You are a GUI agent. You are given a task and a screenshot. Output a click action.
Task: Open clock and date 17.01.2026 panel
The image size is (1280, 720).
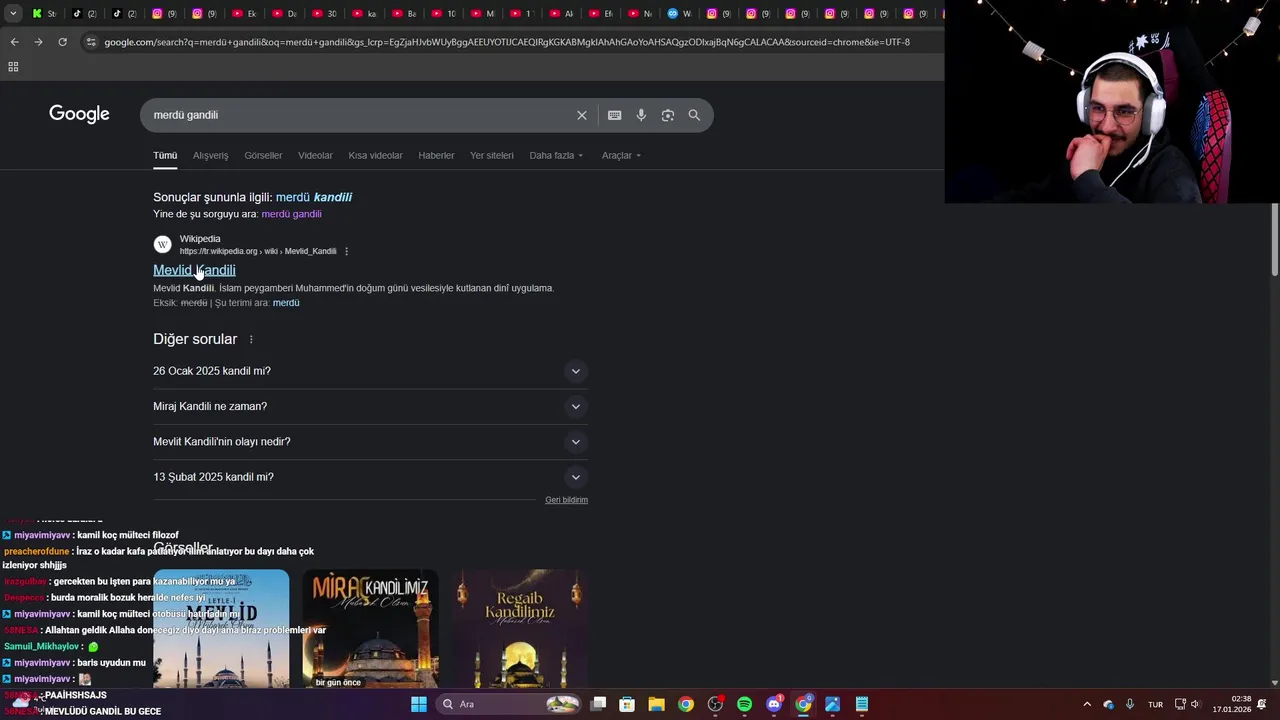point(1232,704)
